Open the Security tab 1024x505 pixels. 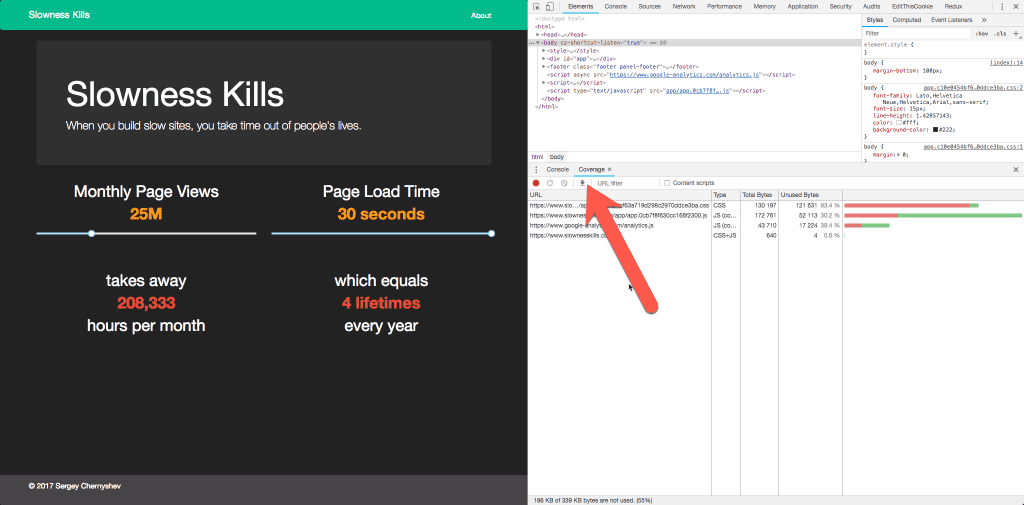coord(840,7)
